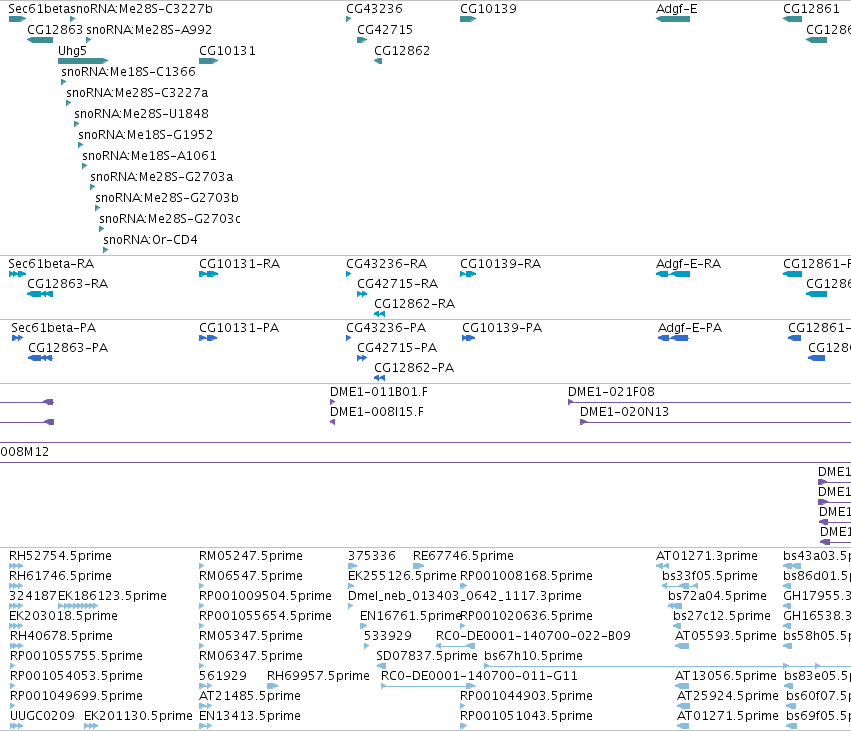Viewport: 851px width, 731px height.
Task: Click snoRNA:Me28S-U1848 label
Action: (x=142, y=114)
